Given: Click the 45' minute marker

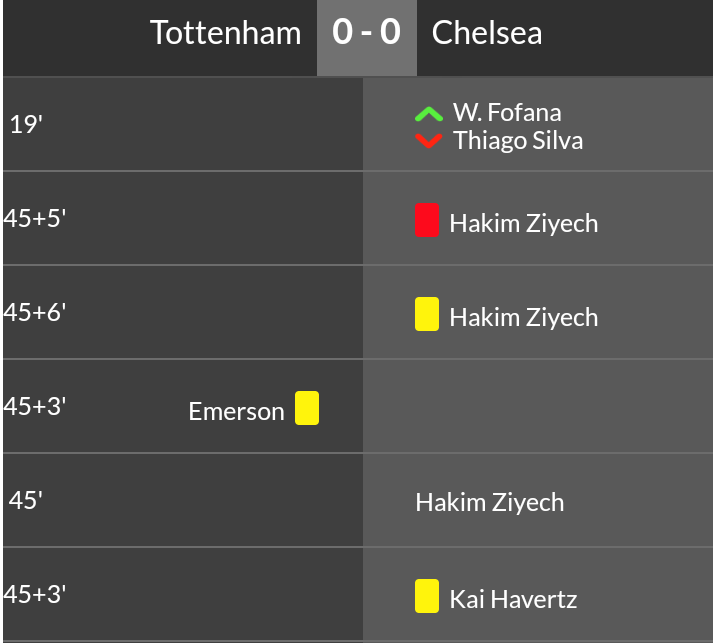Looking at the screenshot, I should (26, 500).
